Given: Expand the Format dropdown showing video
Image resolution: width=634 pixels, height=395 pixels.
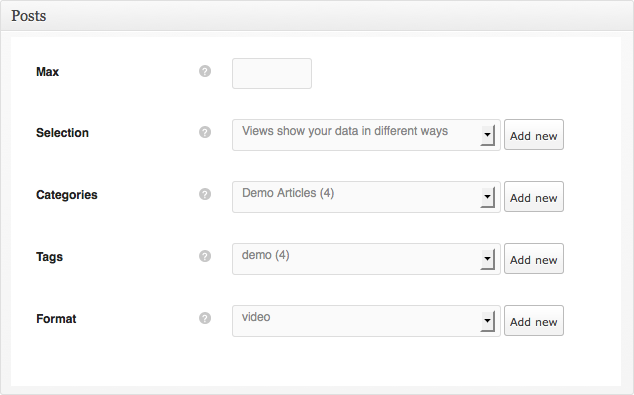Looking at the screenshot, I should pos(366,321).
